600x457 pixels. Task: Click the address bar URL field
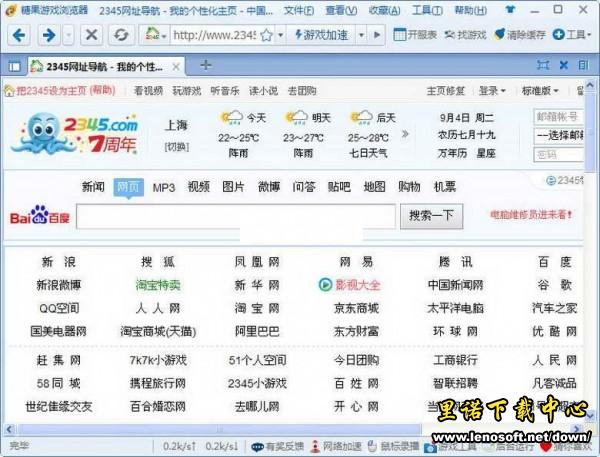coord(215,35)
